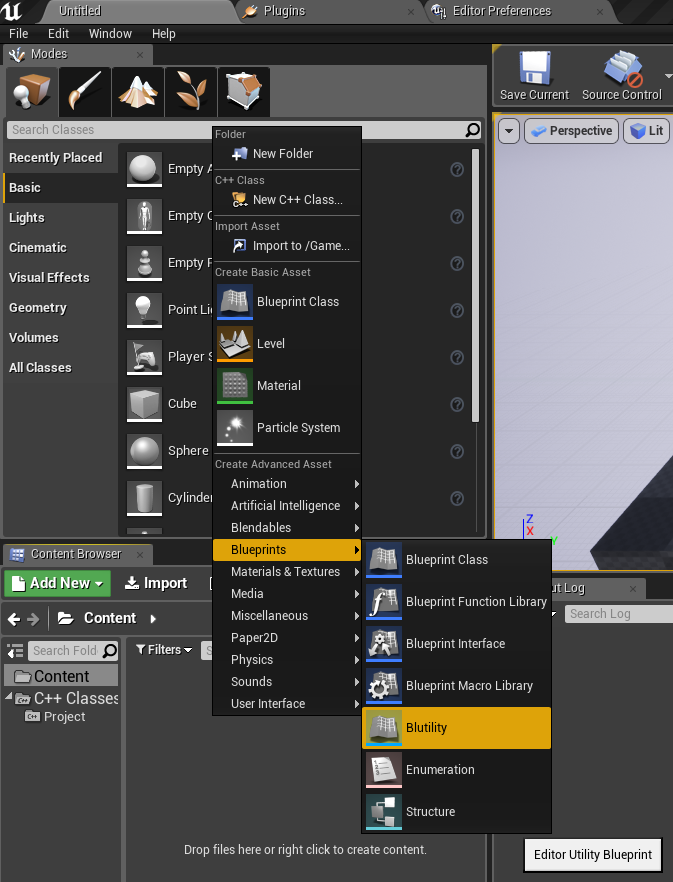Click the search magnifier in Search Classes
The height and width of the screenshot is (882, 673).
coord(473,130)
